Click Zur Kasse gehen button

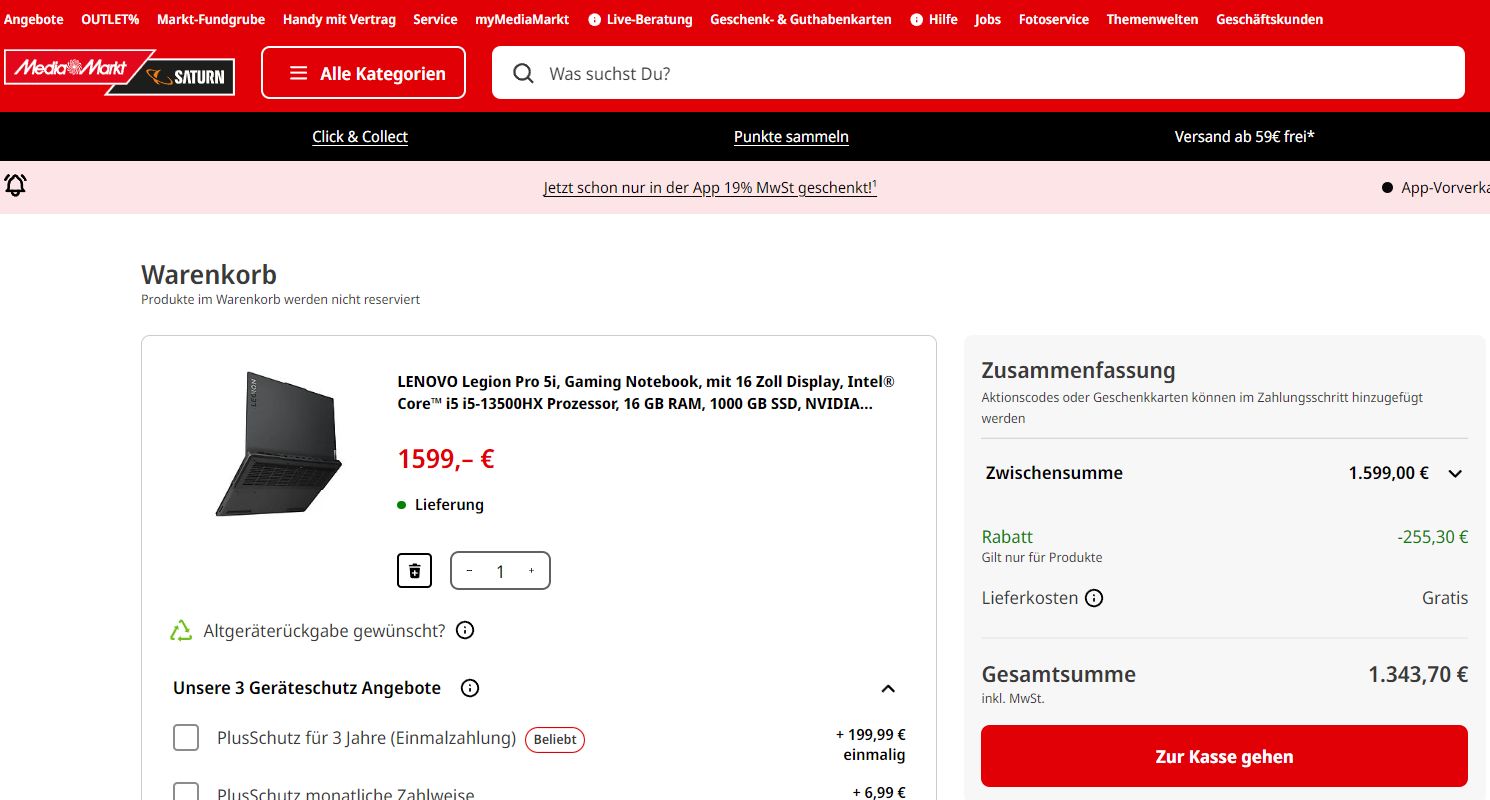[x=1224, y=756]
